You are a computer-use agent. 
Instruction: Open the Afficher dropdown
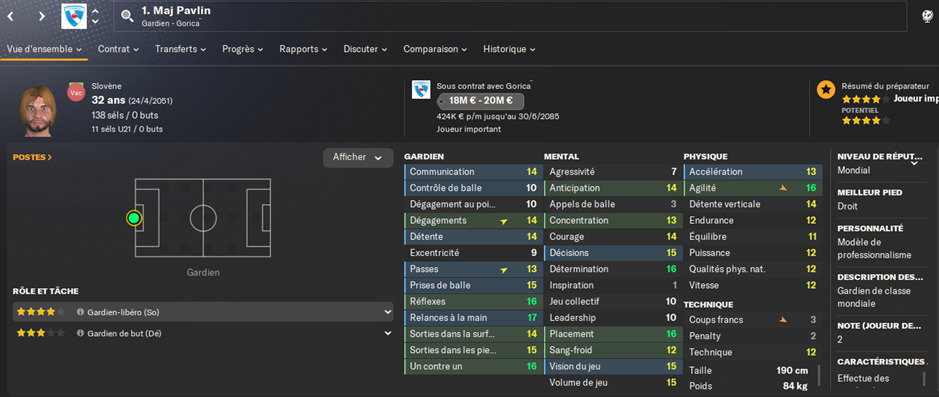(x=358, y=157)
